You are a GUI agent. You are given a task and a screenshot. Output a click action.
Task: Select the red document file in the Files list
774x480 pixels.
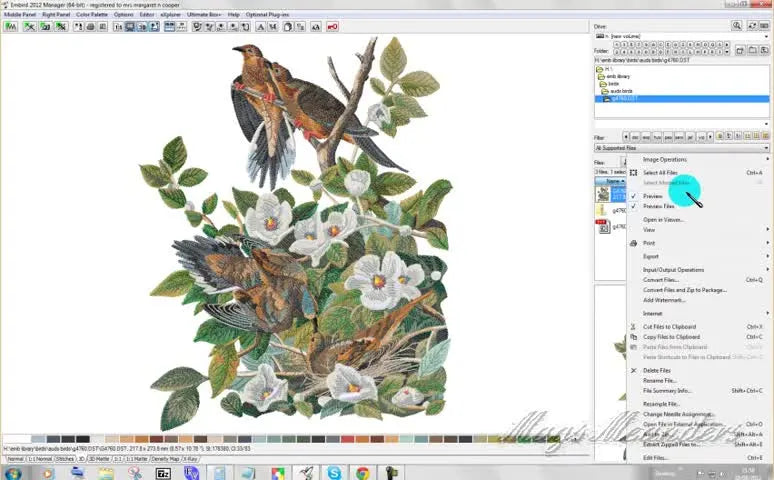tap(602, 226)
